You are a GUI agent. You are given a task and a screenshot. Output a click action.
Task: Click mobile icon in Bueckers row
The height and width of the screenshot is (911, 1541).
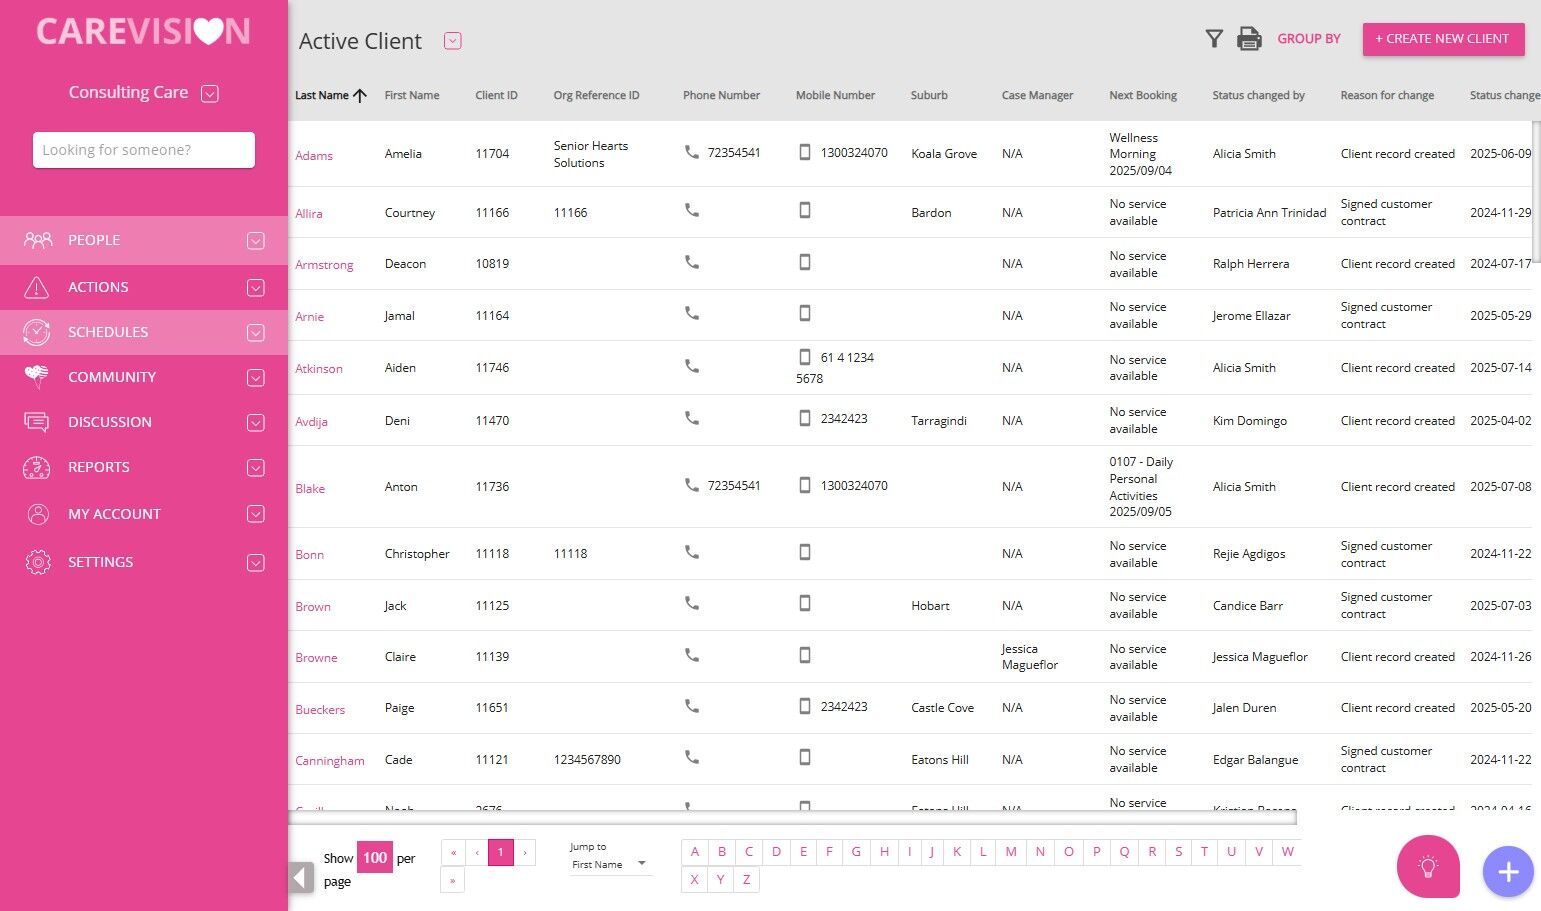click(805, 706)
